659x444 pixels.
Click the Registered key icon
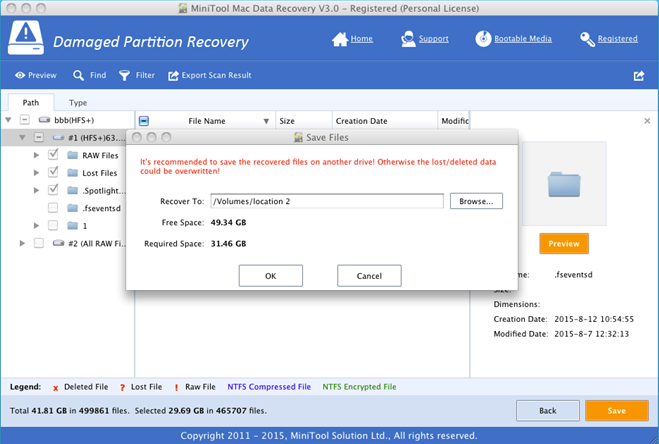(x=587, y=39)
